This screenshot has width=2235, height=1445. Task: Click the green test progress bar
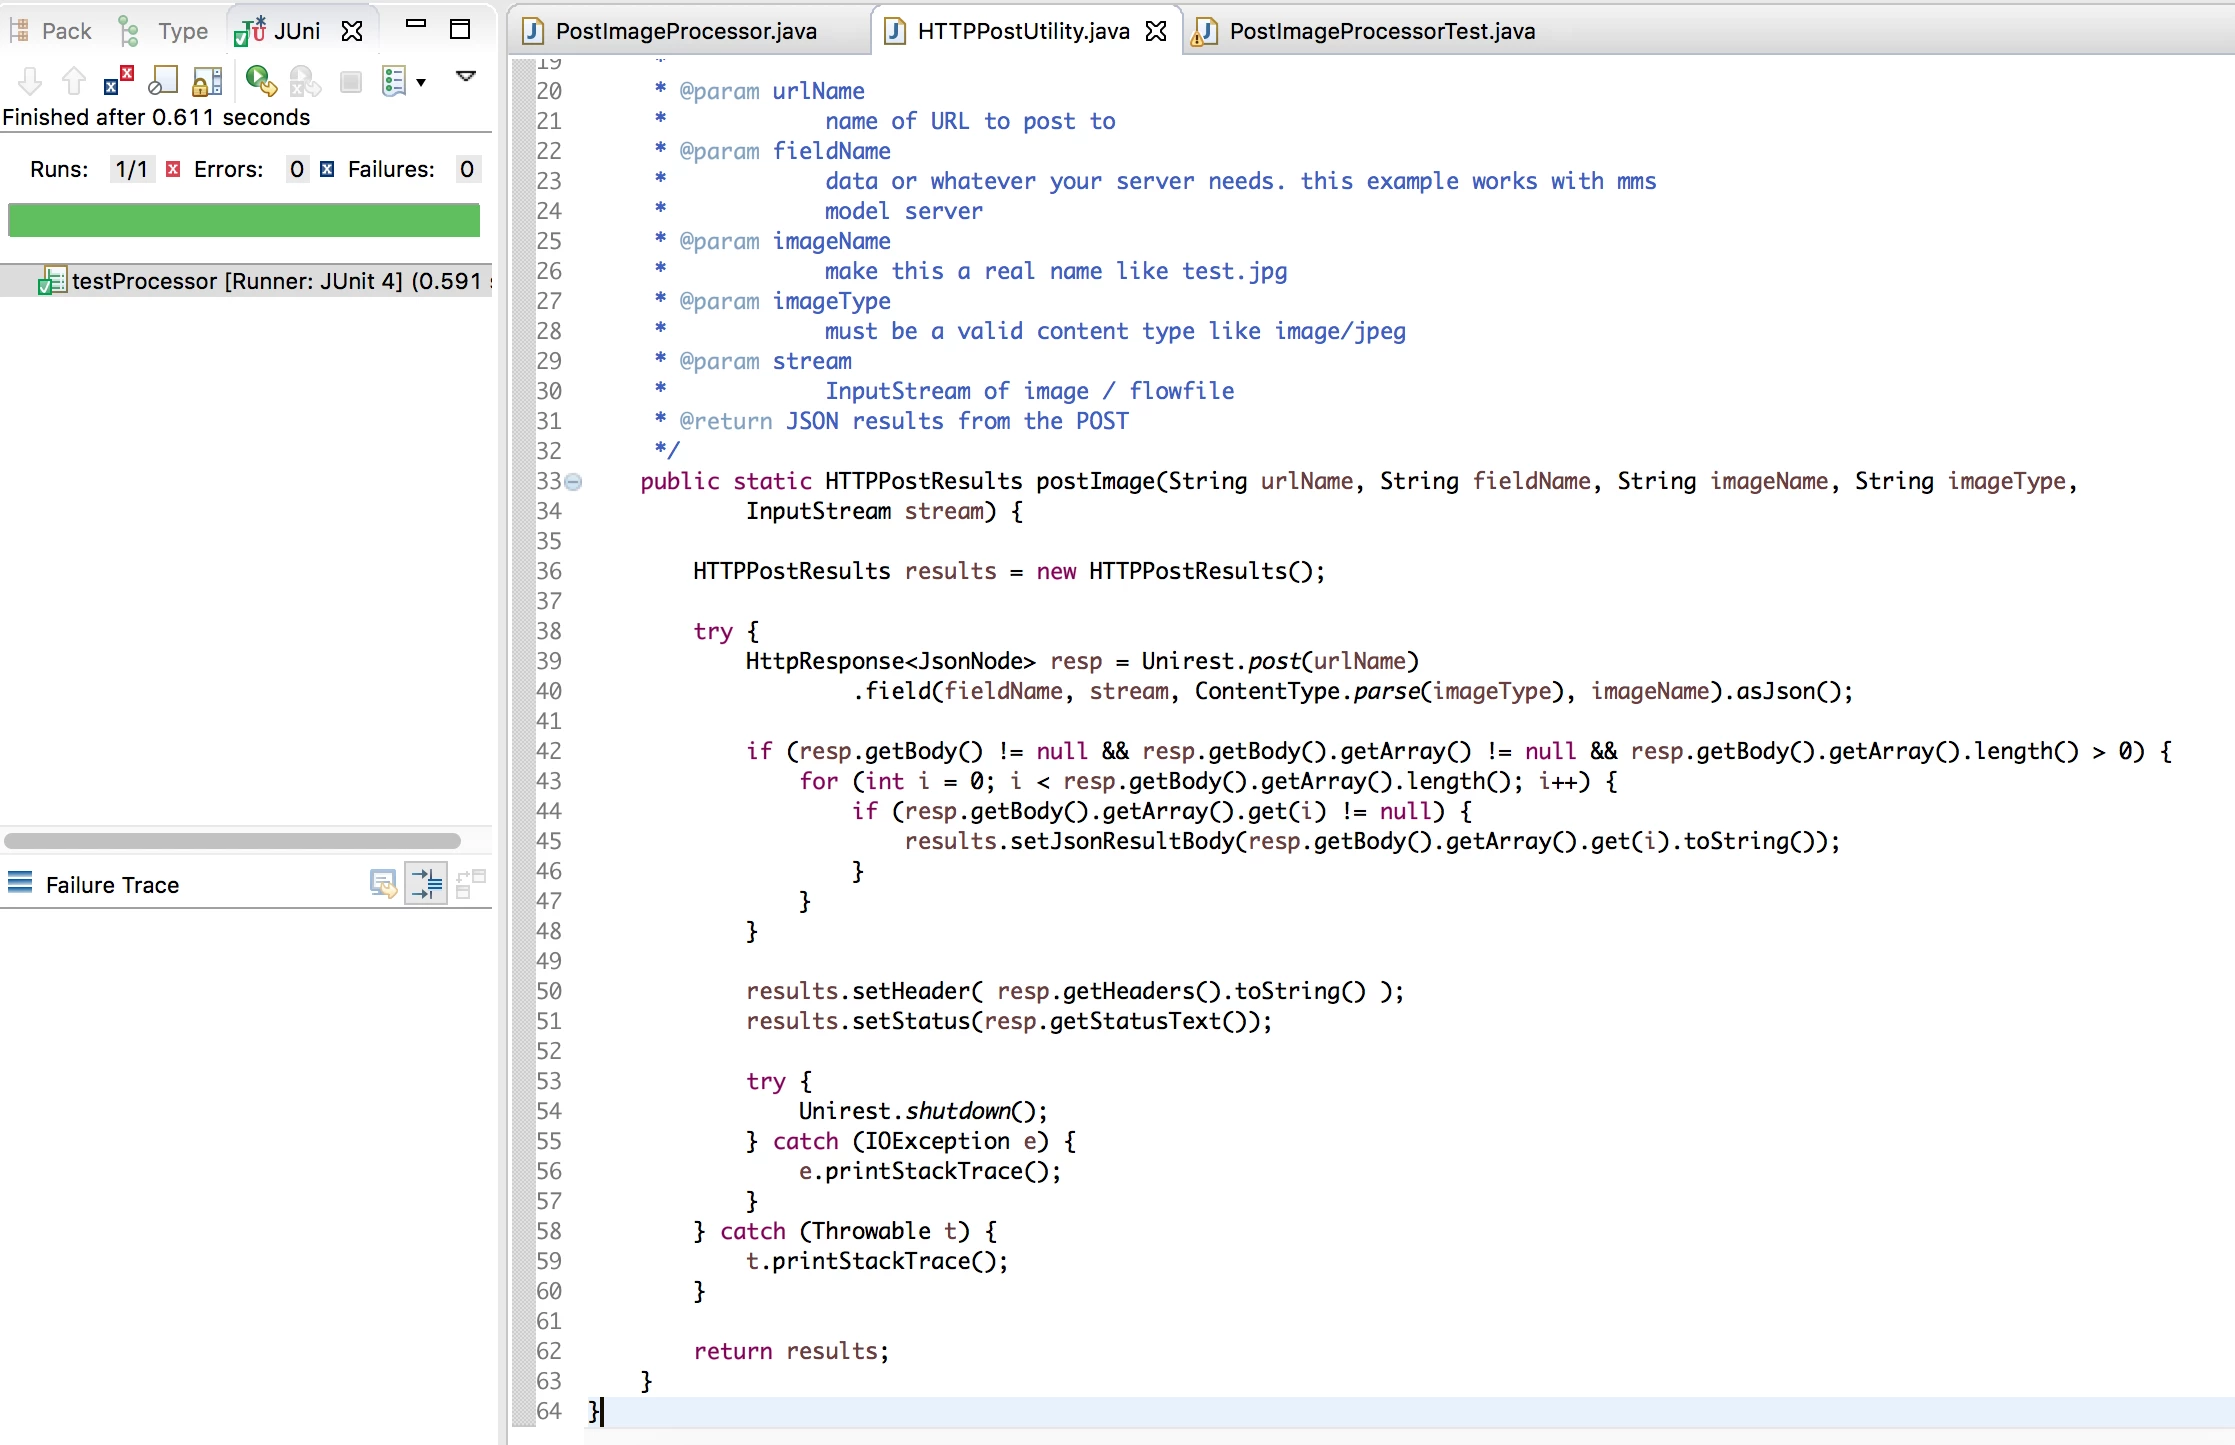244,220
